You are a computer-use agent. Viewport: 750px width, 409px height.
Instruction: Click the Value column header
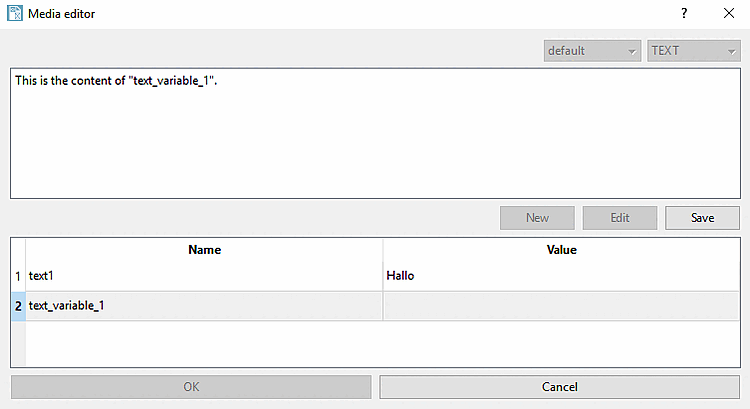pyautogui.click(x=561, y=250)
